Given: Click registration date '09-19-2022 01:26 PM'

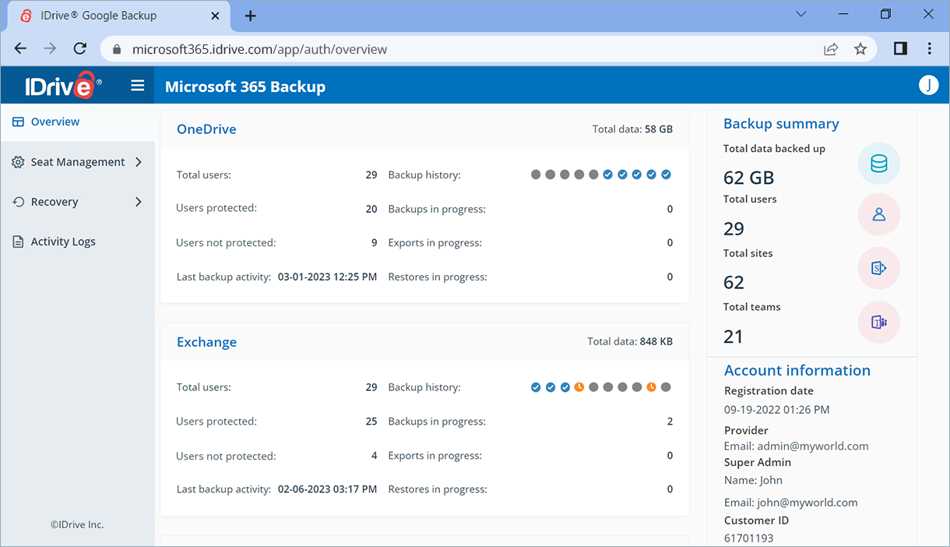Looking at the screenshot, I should pyautogui.click(x=776, y=410).
